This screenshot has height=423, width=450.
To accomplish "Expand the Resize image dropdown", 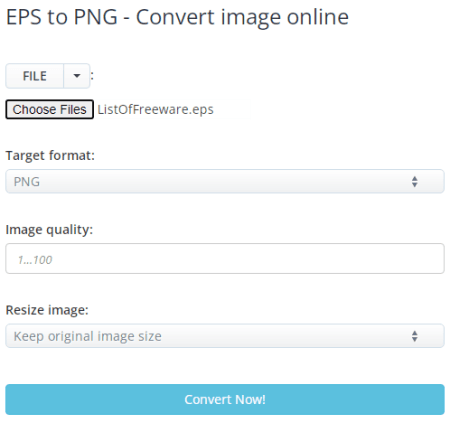I will pyautogui.click(x=225, y=336).
